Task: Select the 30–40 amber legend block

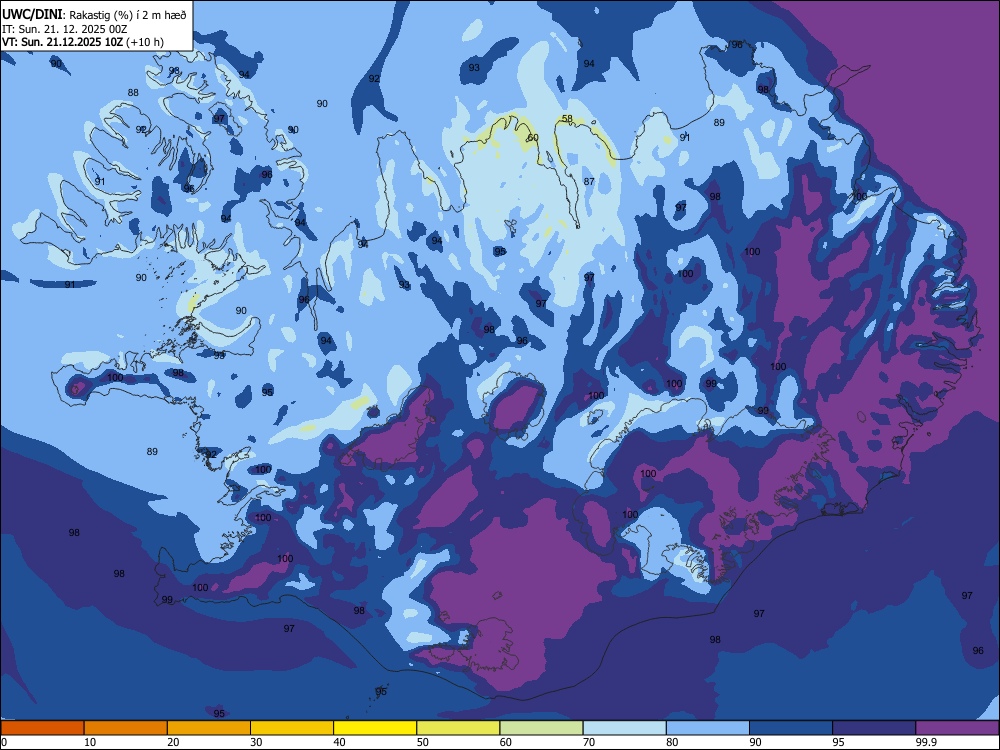Action: pyautogui.click(x=292, y=728)
